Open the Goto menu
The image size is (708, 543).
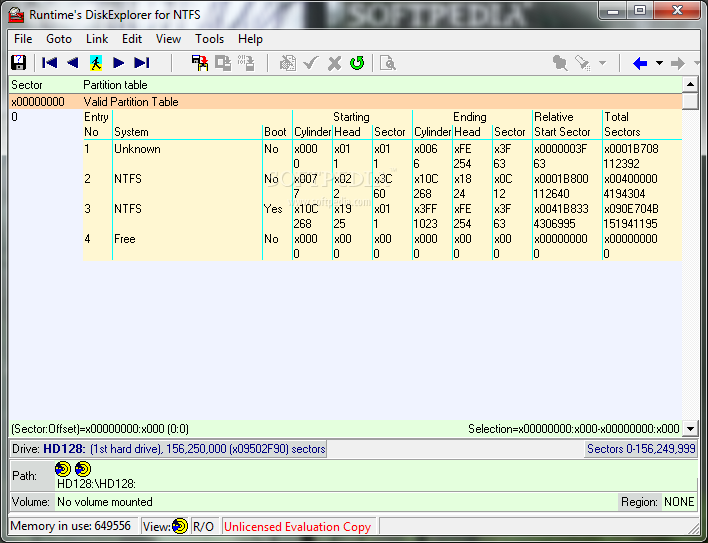point(59,39)
